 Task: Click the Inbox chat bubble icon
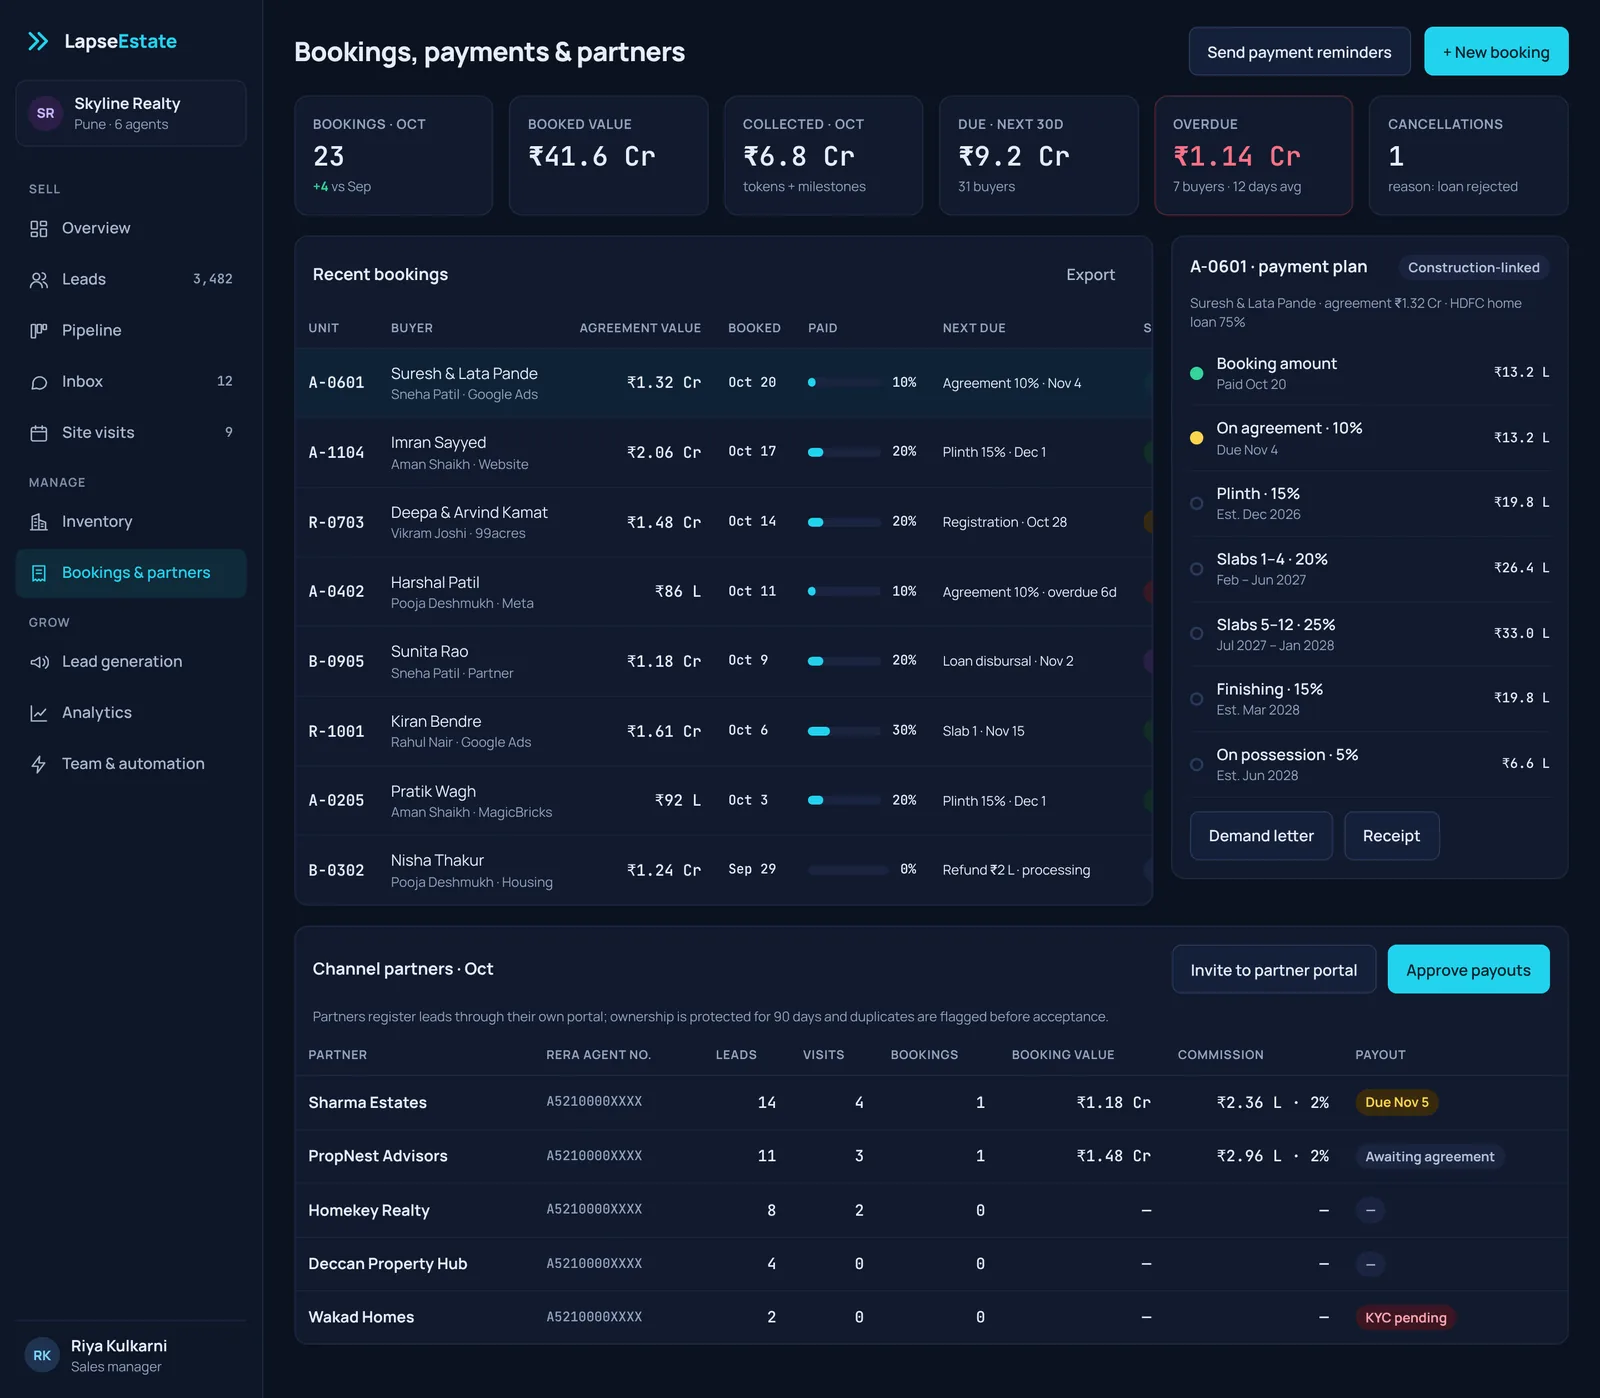click(39, 382)
